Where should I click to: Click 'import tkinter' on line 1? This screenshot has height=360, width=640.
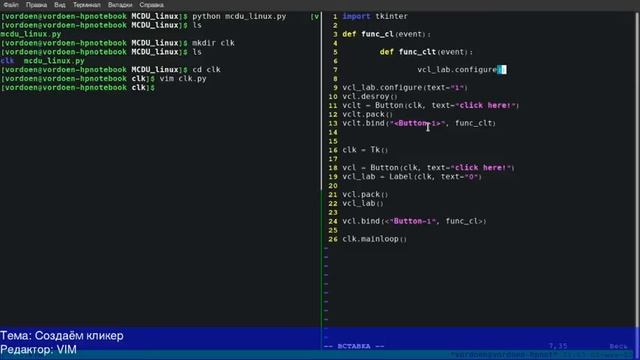click(375, 16)
